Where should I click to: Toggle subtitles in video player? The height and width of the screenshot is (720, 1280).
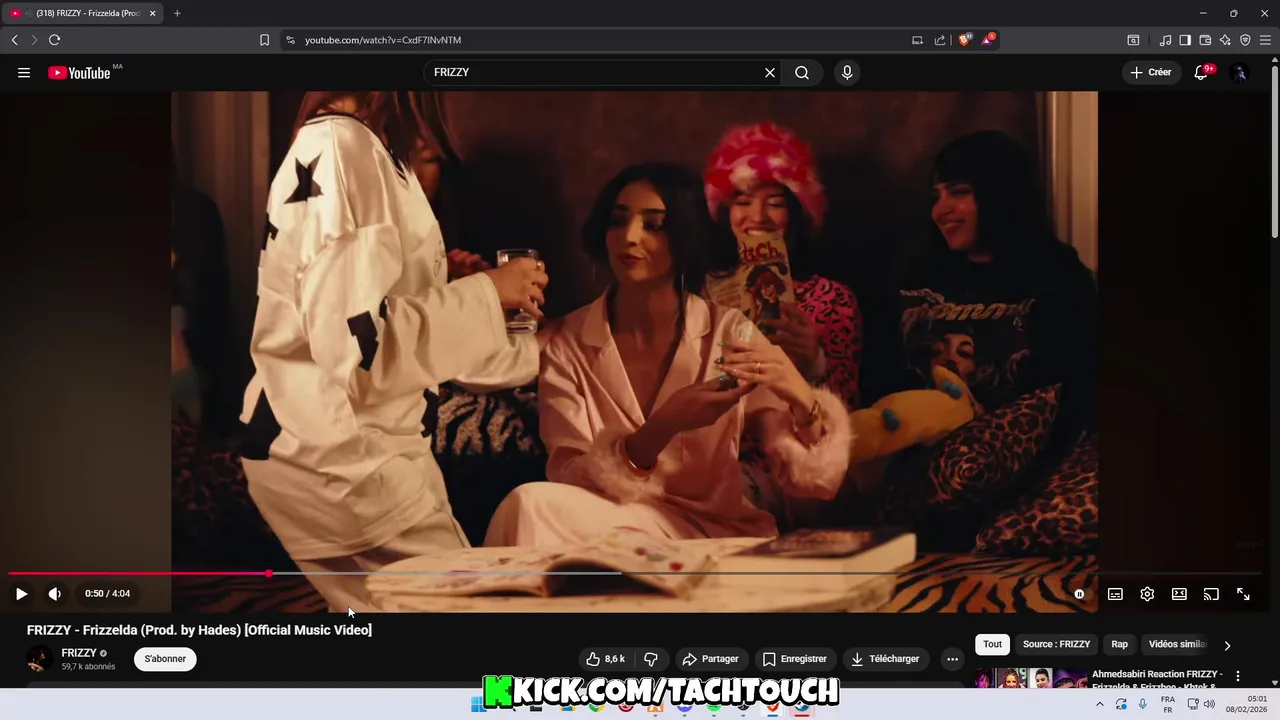coord(1115,594)
